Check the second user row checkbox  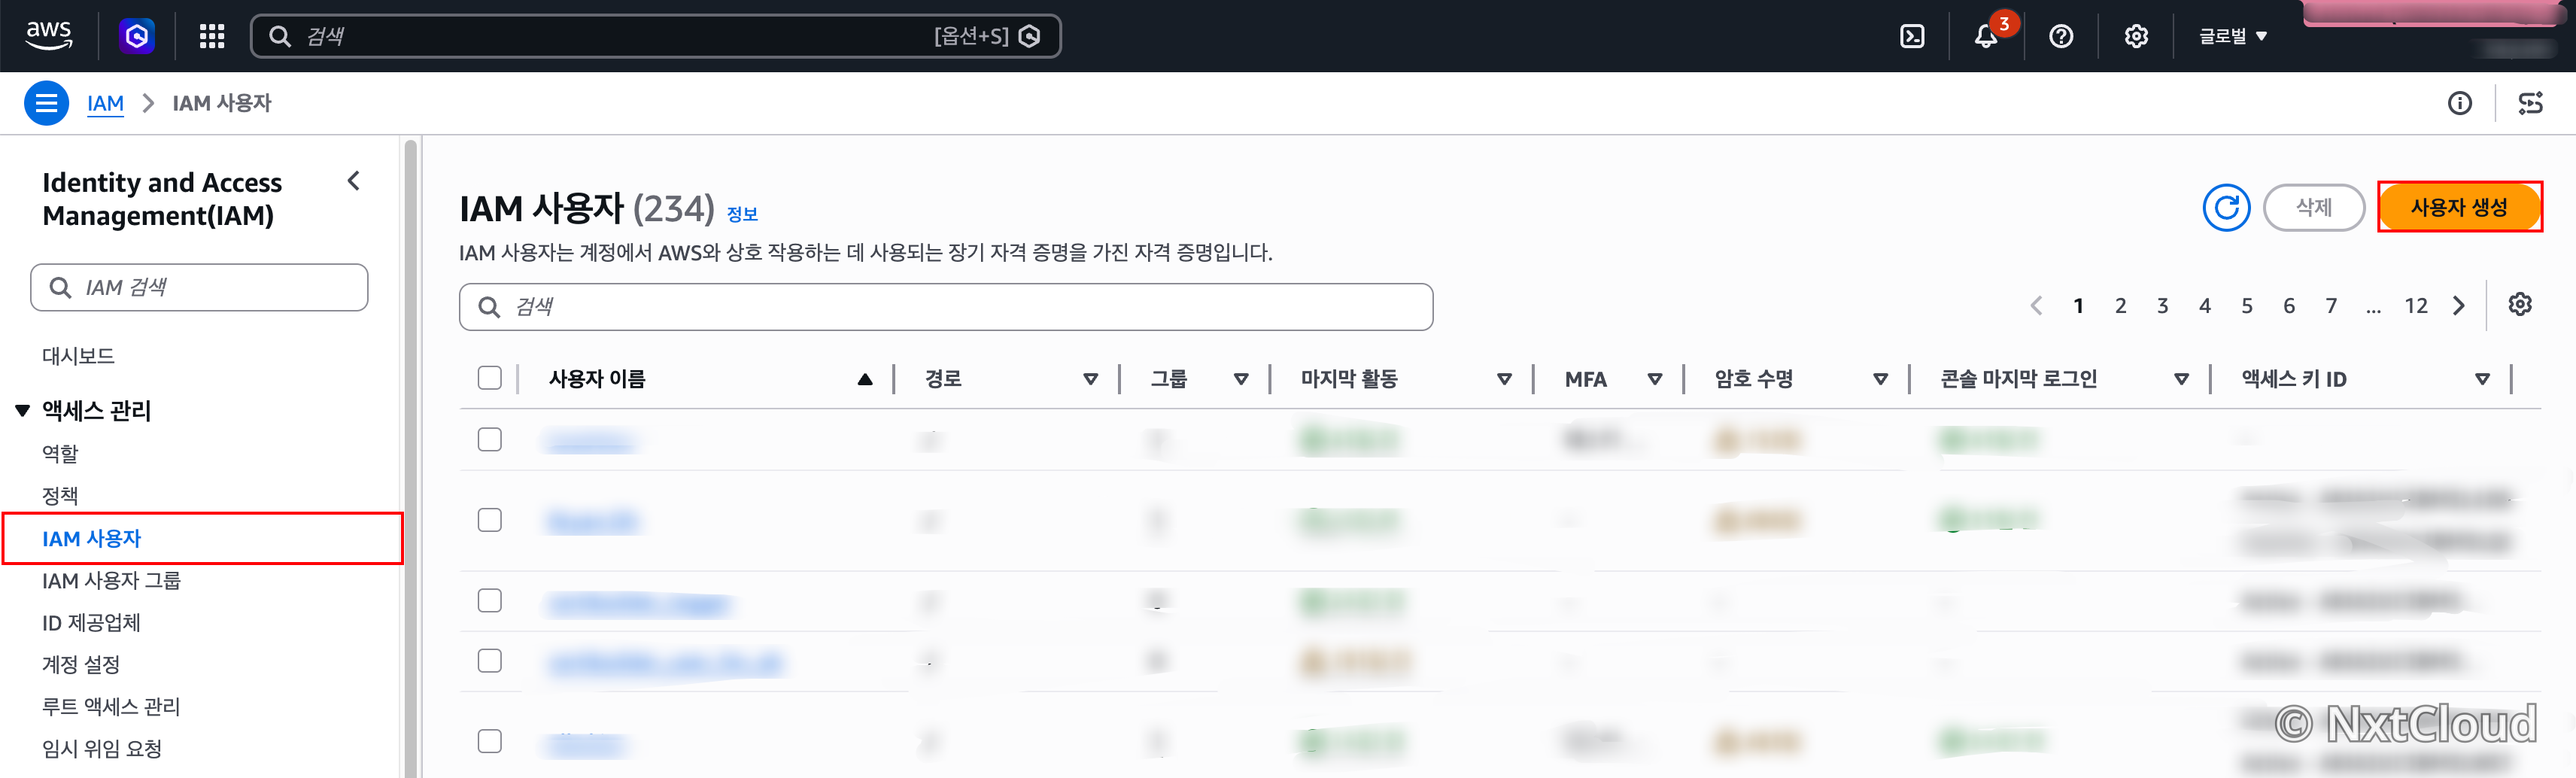(489, 520)
